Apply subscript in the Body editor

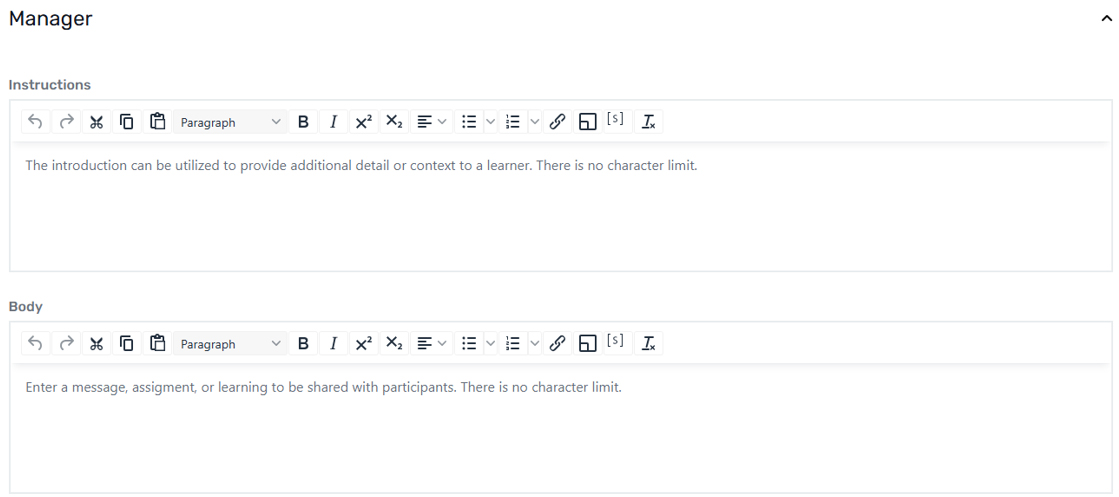394,344
